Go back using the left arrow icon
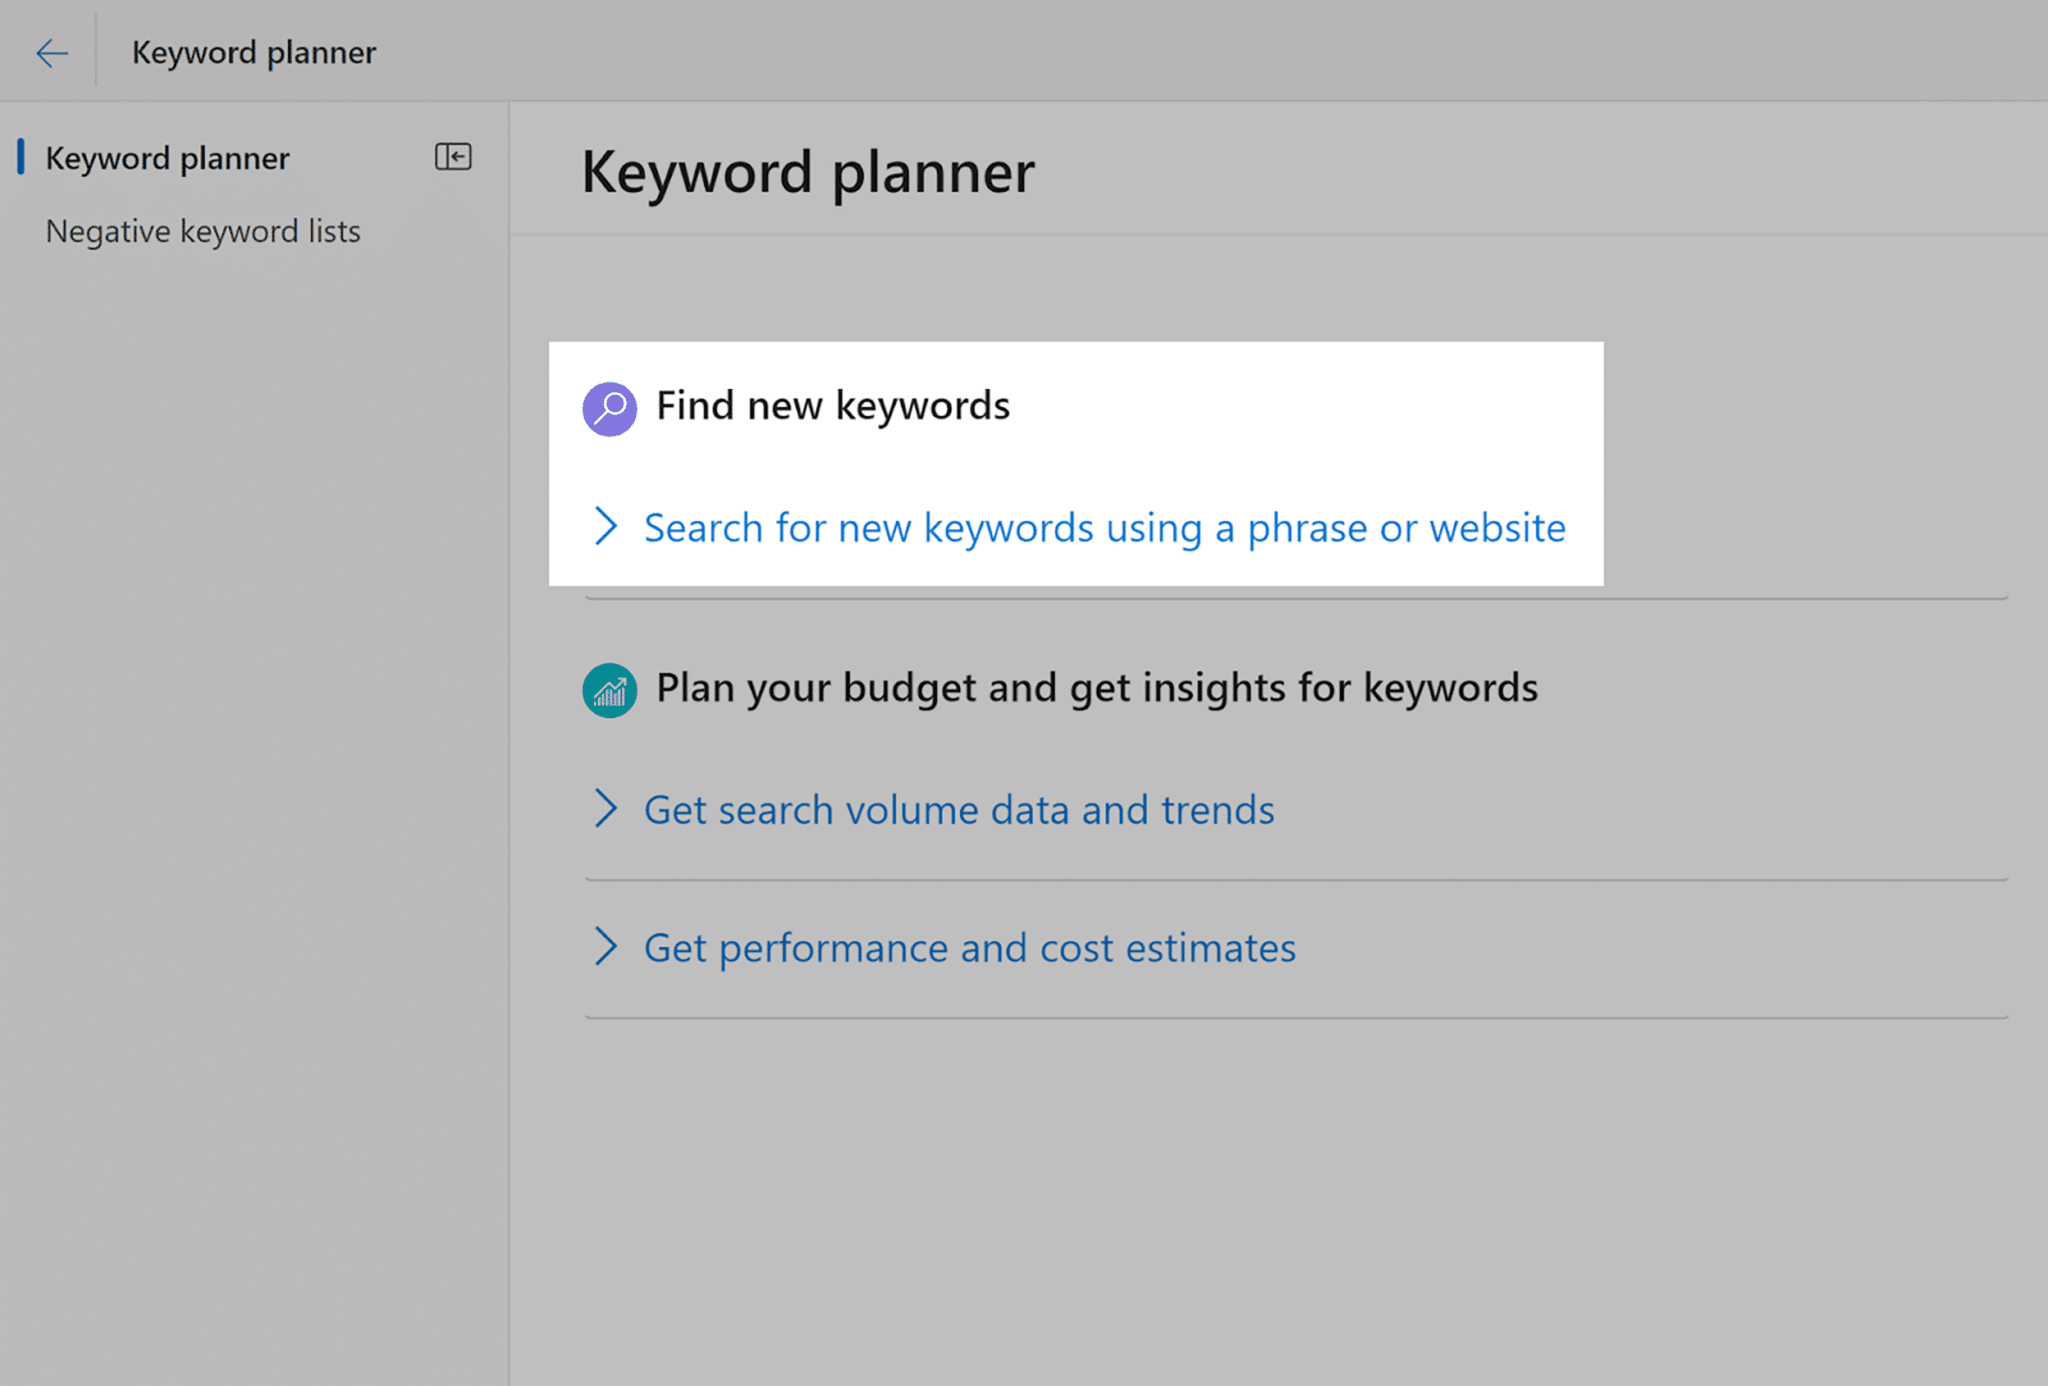This screenshot has width=2048, height=1386. coord(51,52)
